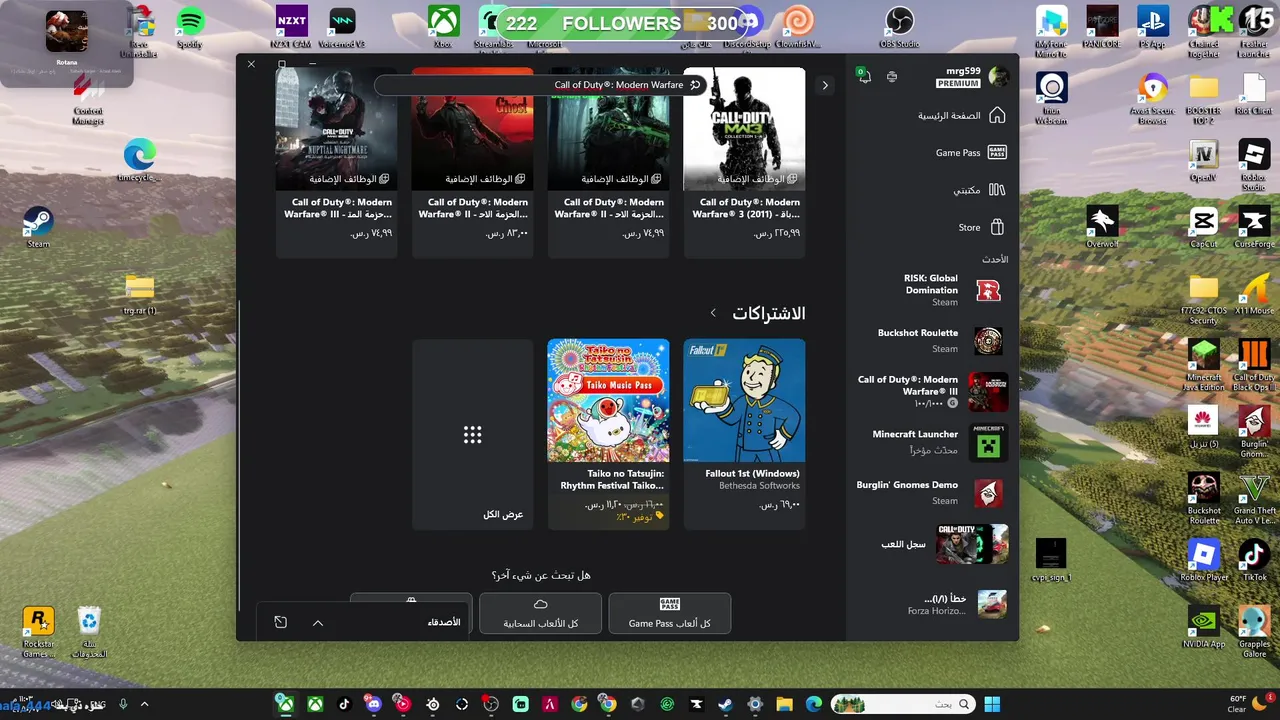
Task: Open the Xbox app home page icon
Action: point(997,116)
